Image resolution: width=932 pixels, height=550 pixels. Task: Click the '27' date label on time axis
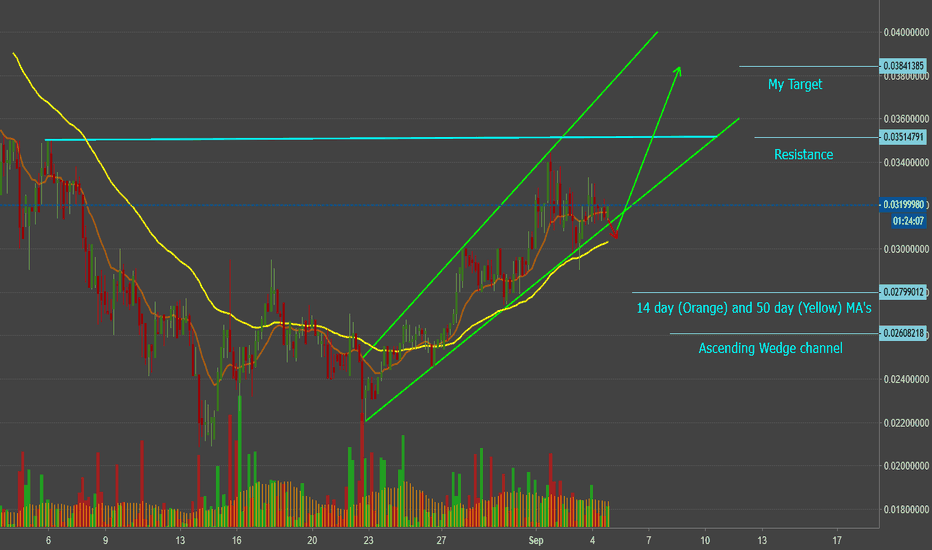point(441,540)
